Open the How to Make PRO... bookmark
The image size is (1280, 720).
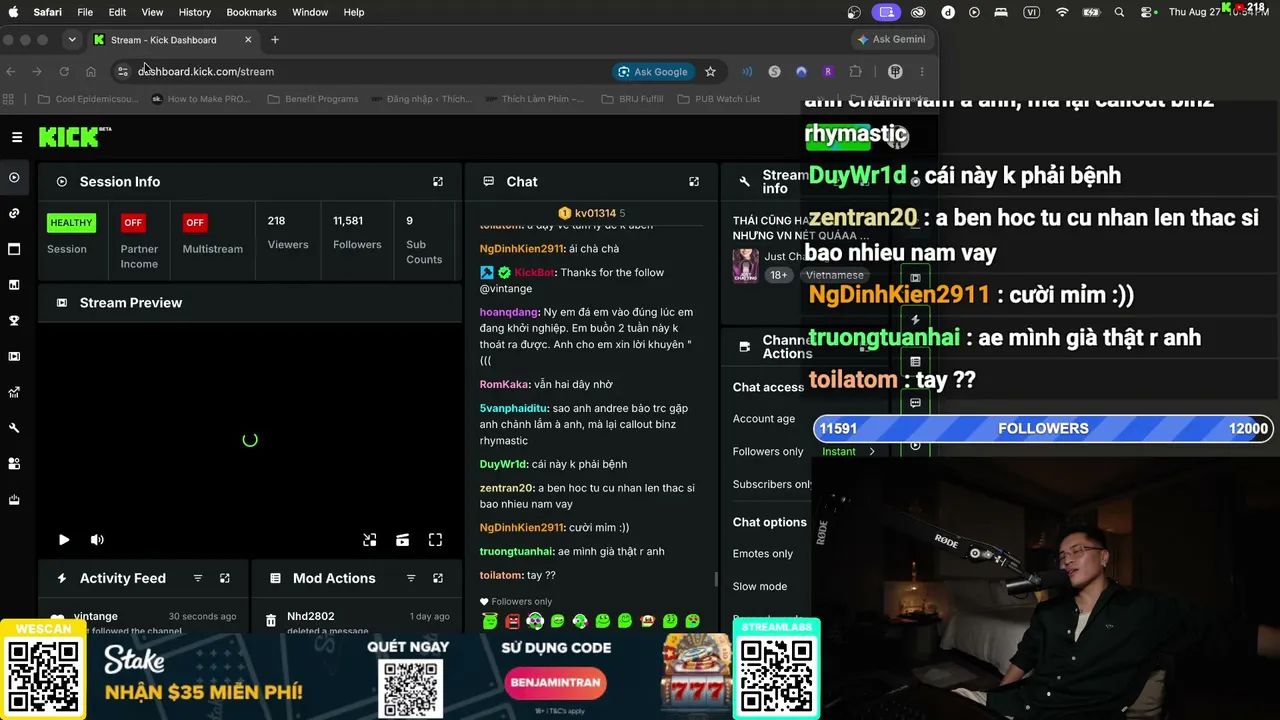coord(201,99)
